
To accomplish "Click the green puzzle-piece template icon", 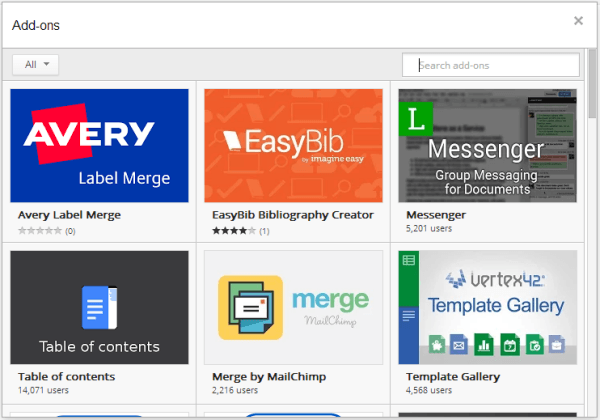I will (437, 344).
